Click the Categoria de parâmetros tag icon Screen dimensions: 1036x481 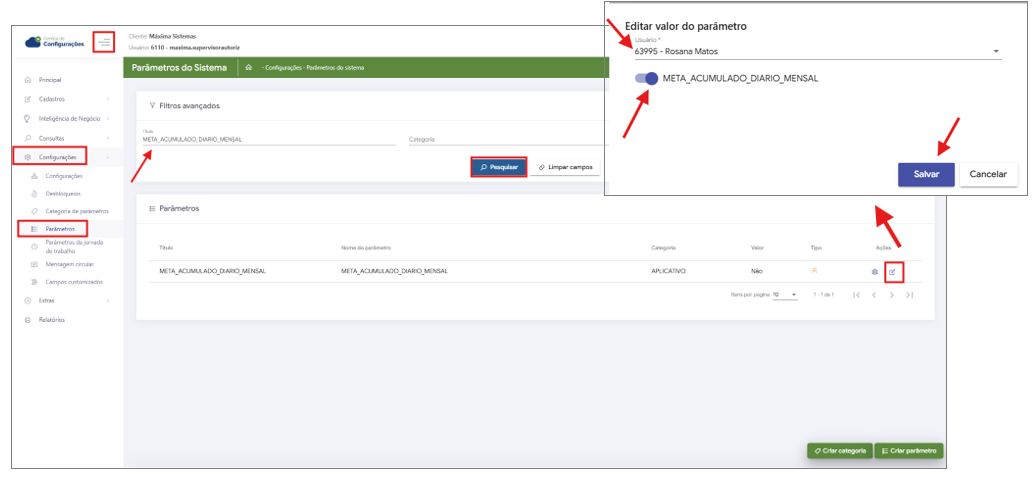click(x=34, y=211)
